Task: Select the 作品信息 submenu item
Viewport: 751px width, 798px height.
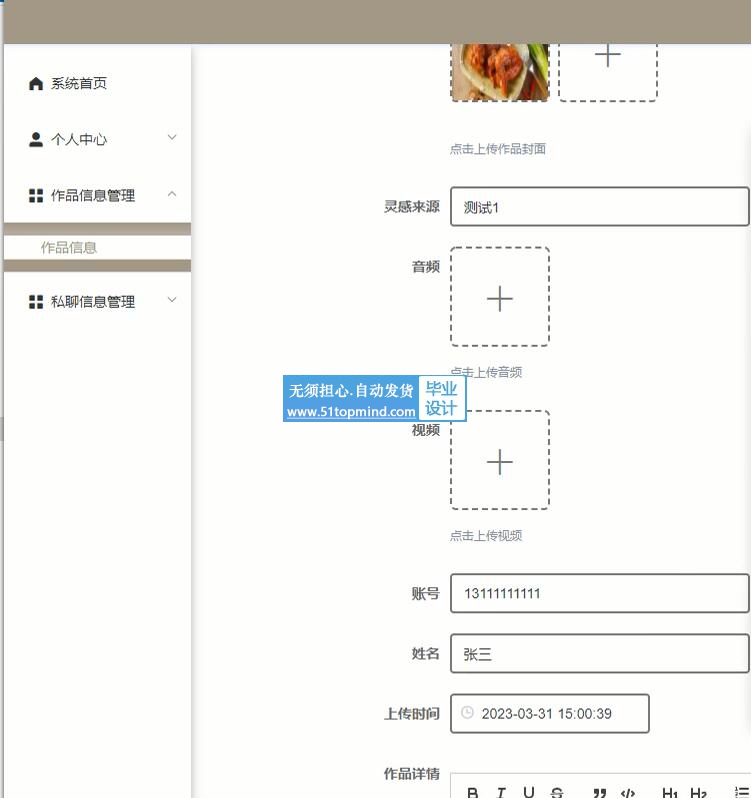Action: click(x=69, y=248)
